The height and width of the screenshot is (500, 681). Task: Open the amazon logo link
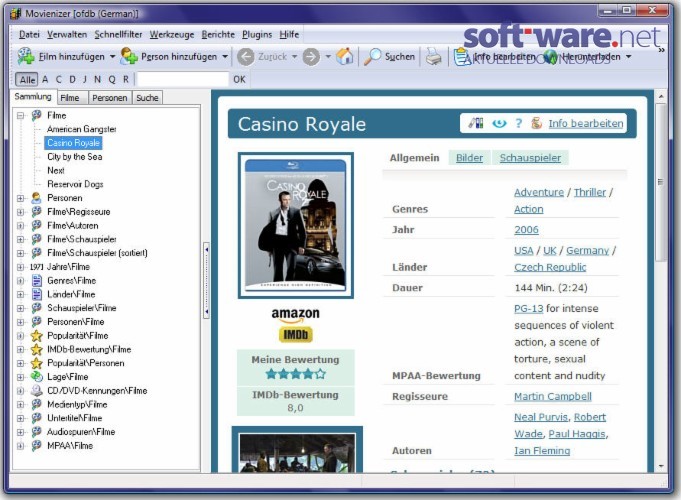tap(295, 315)
